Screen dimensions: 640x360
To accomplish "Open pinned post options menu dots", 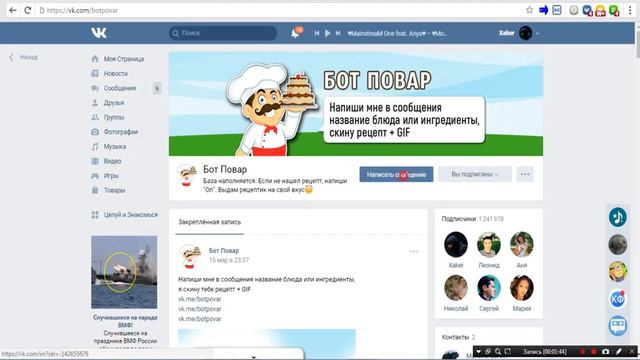I will coord(414,251).
